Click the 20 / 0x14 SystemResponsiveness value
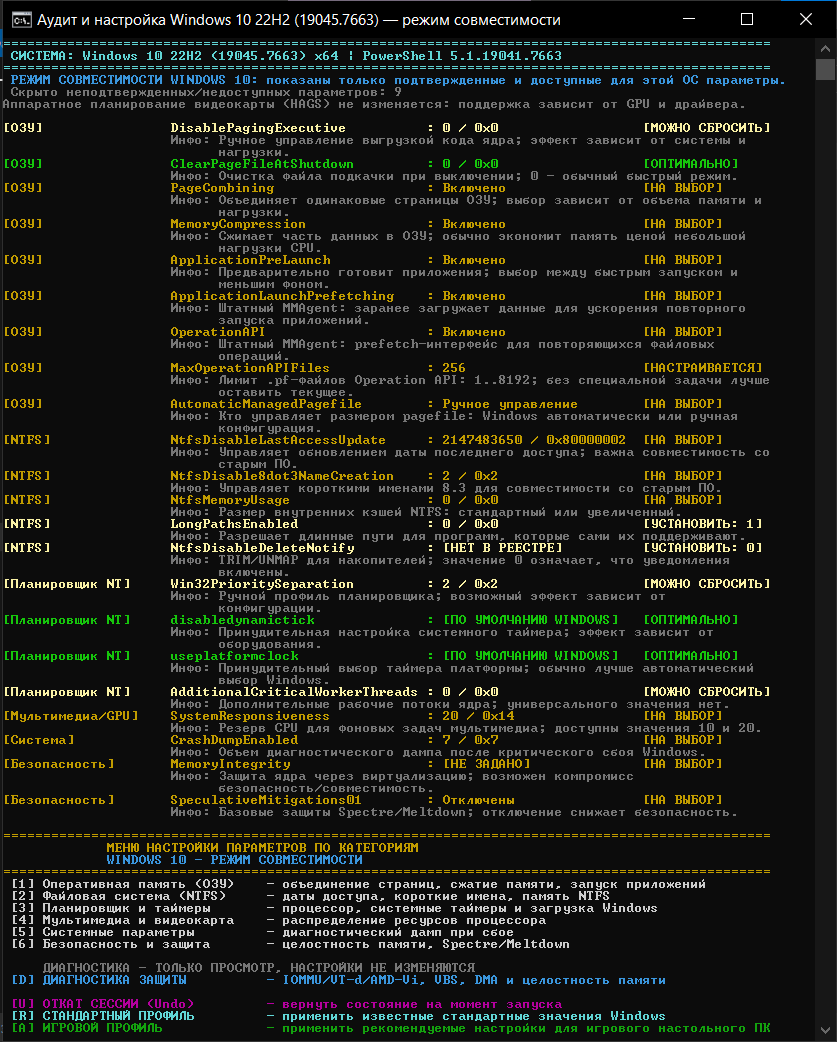Screen dimensions: 837x1042 coord(478,716)
